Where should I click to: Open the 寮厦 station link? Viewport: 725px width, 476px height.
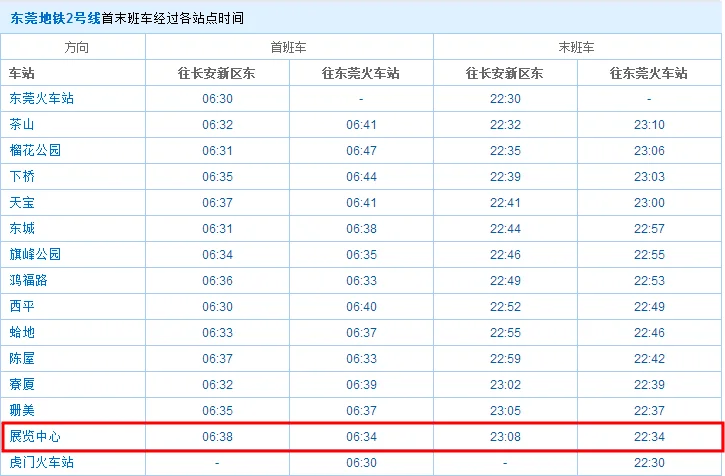22,384
